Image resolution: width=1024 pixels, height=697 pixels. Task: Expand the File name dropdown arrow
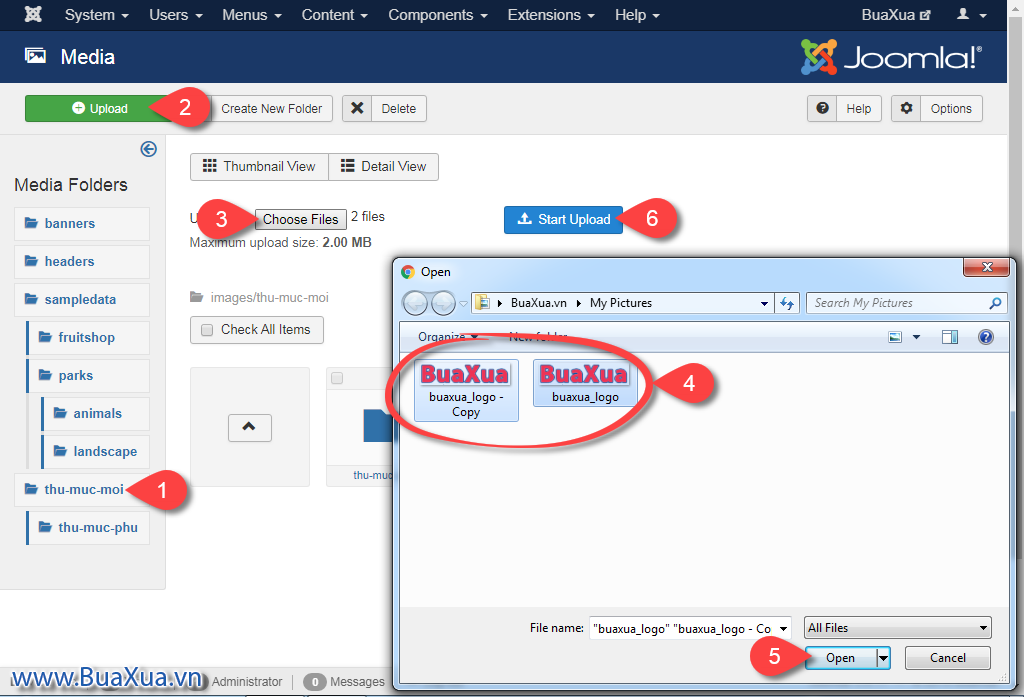point(783,628)
